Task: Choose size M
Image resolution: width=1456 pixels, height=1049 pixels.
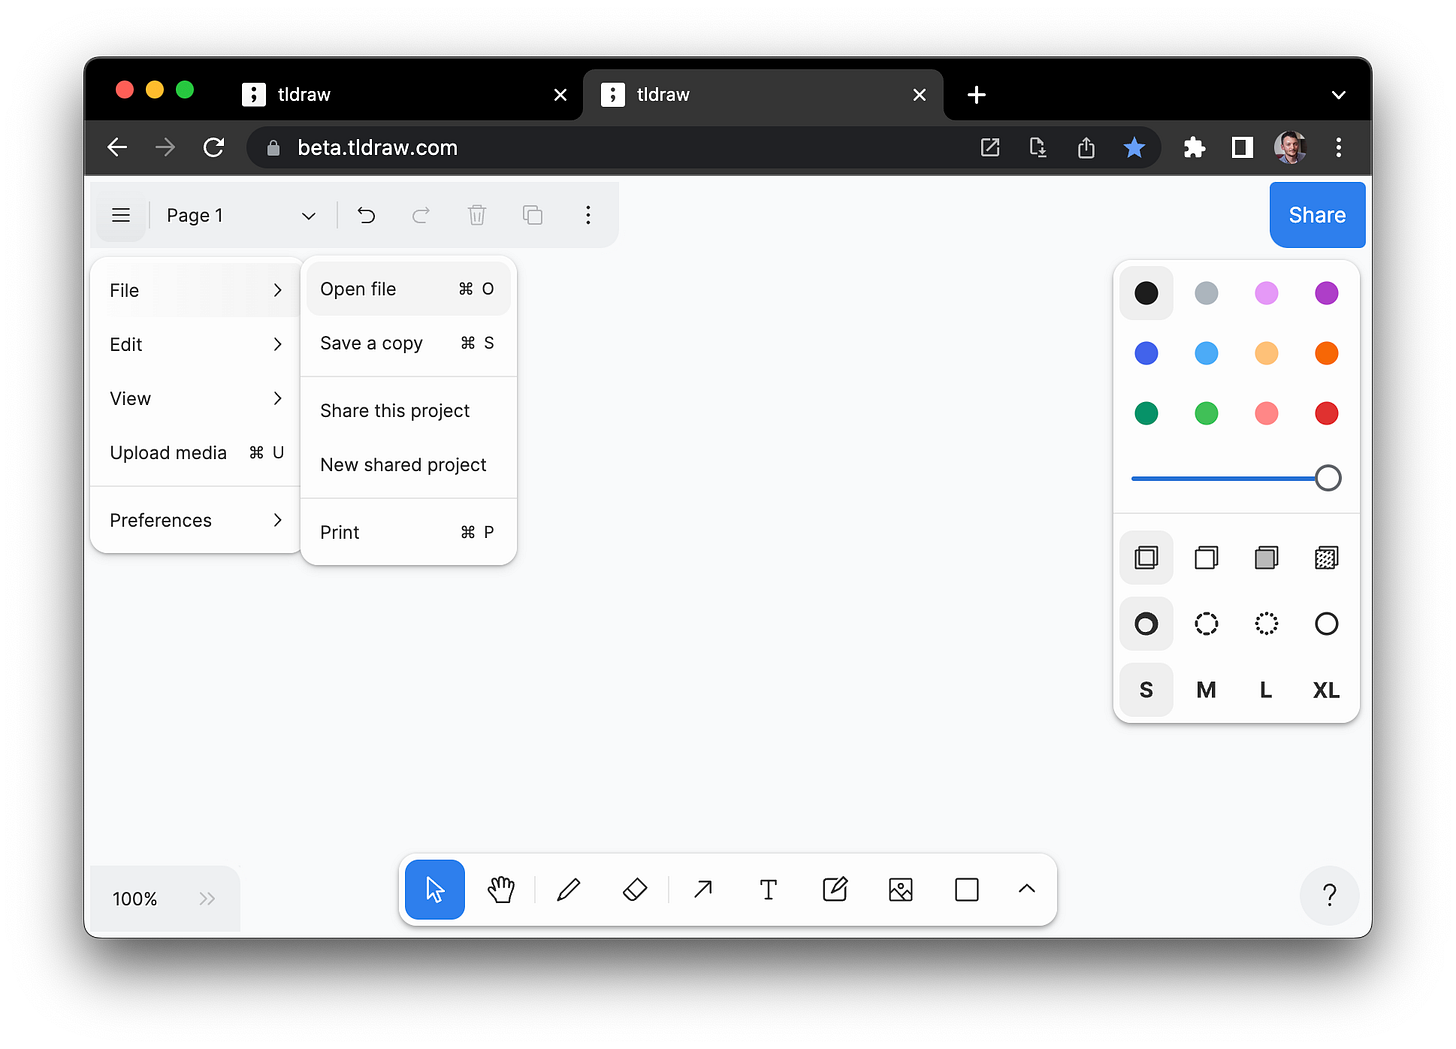Action: pos(1206,690)
